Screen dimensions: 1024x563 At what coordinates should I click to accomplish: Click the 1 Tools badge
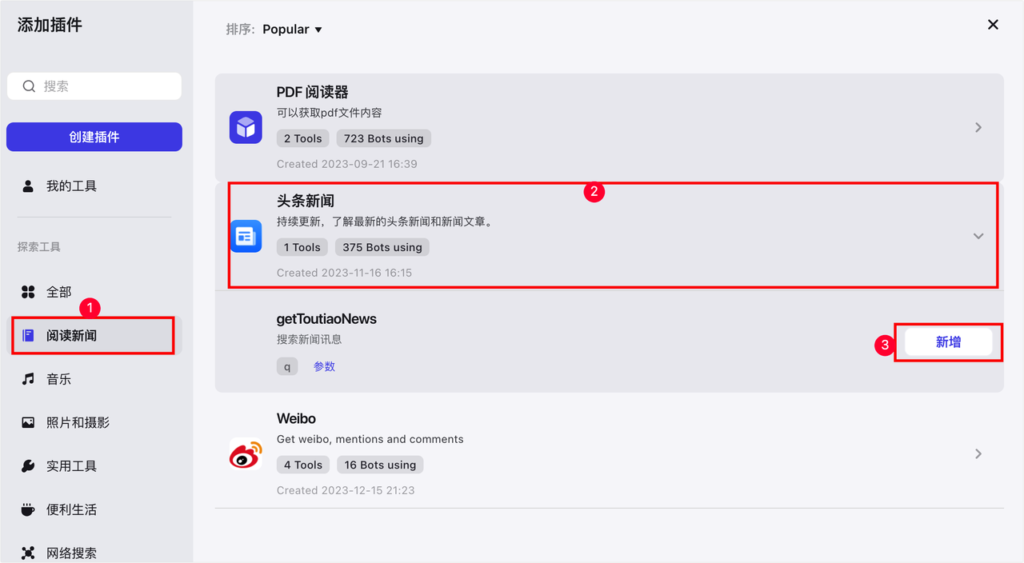click(302, 248)
